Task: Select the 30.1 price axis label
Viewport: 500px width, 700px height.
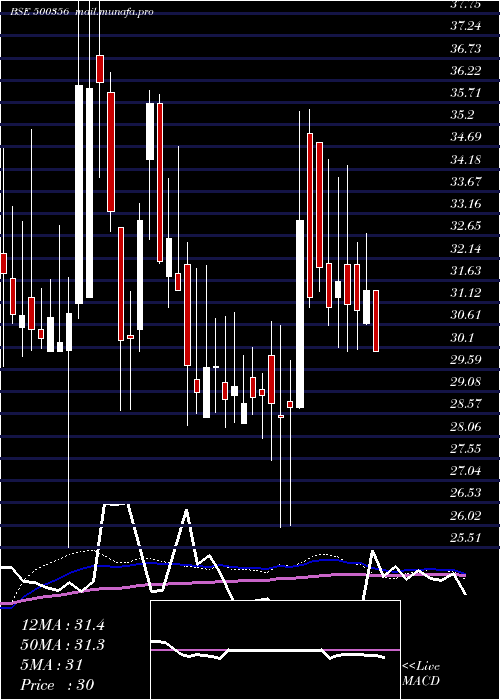Action: (x=462, y=337)
